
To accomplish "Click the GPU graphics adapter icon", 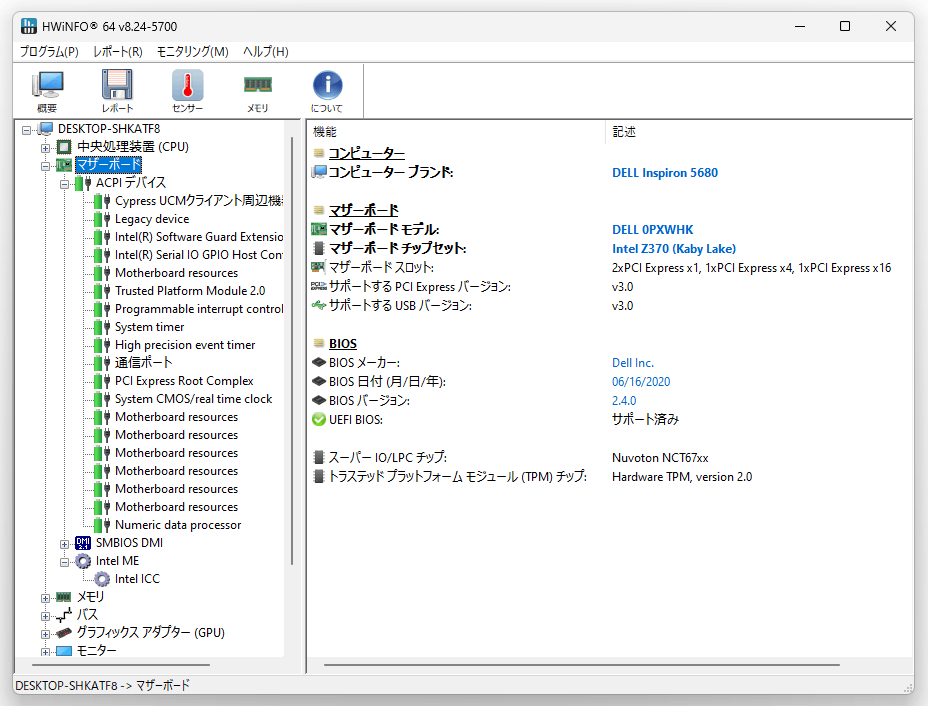I will [63, 633].
